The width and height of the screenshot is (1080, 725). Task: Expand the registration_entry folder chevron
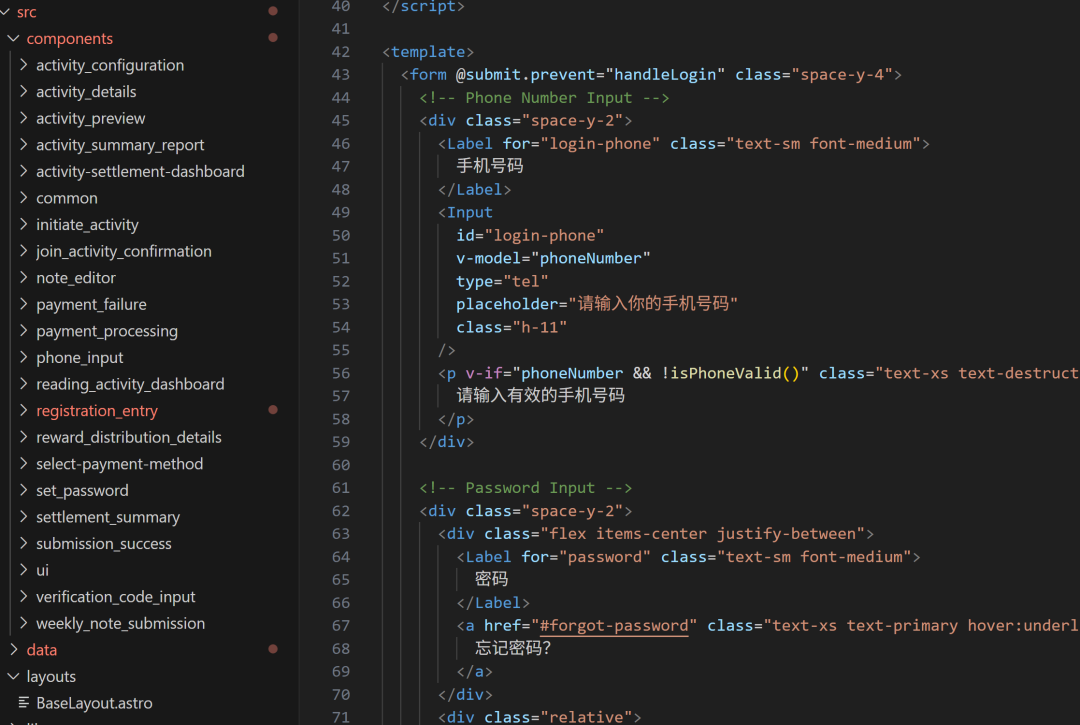(24, 411)
